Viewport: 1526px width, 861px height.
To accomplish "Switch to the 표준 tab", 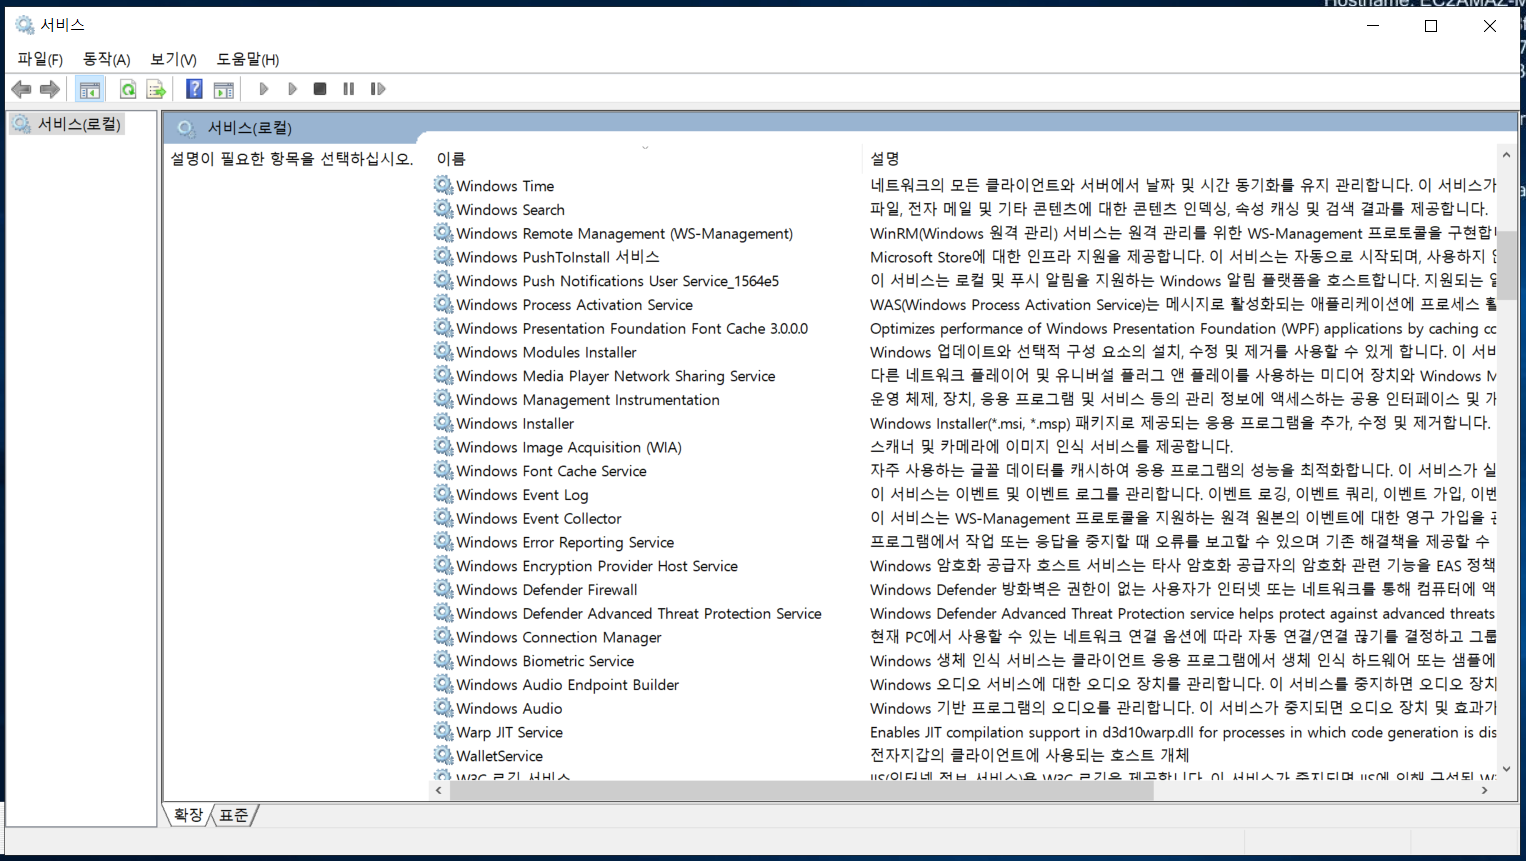I will (234, 815).
